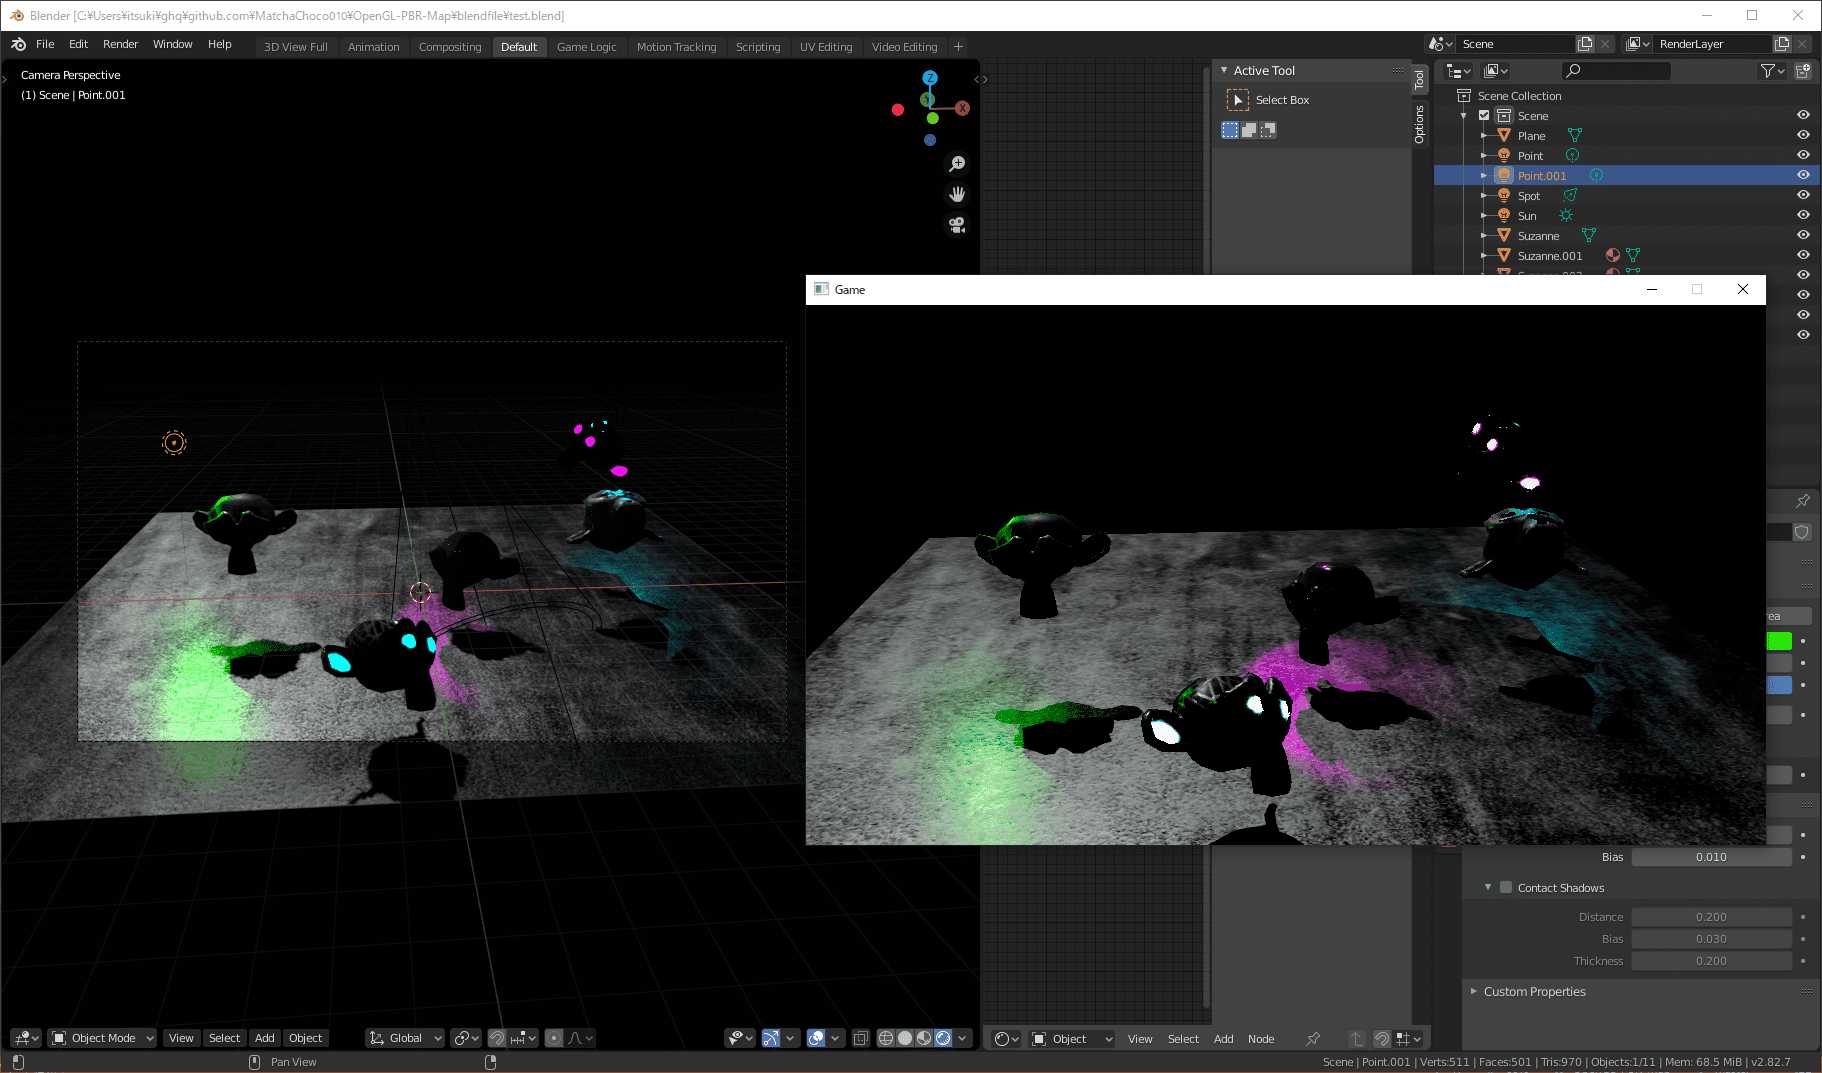Toggle camera view with the camera icon

click(x=957, y=225)
